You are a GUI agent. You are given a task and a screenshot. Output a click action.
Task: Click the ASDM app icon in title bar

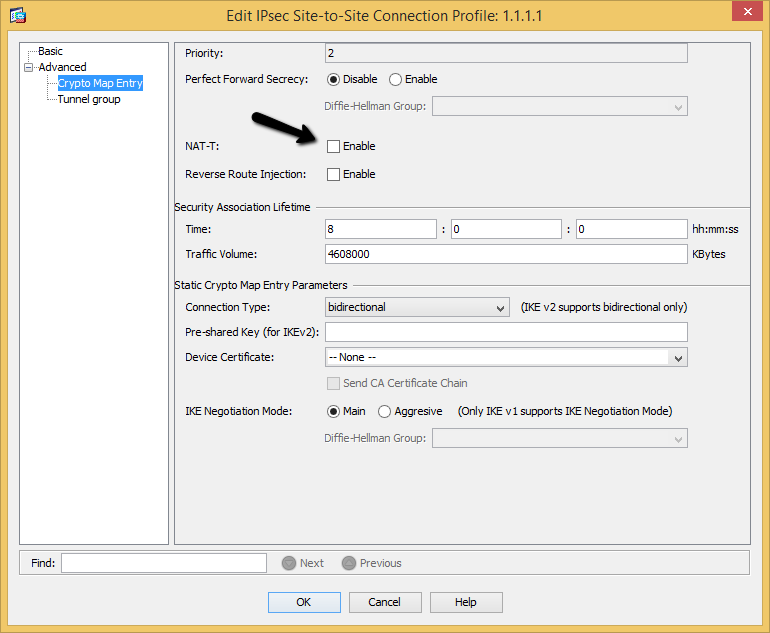tap(18, 15)
